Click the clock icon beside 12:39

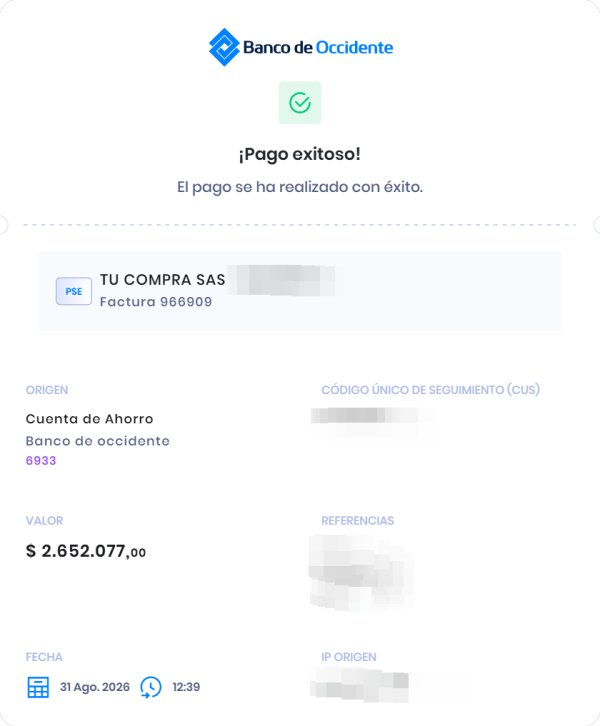pyautogui.click(x=151, y=687)
